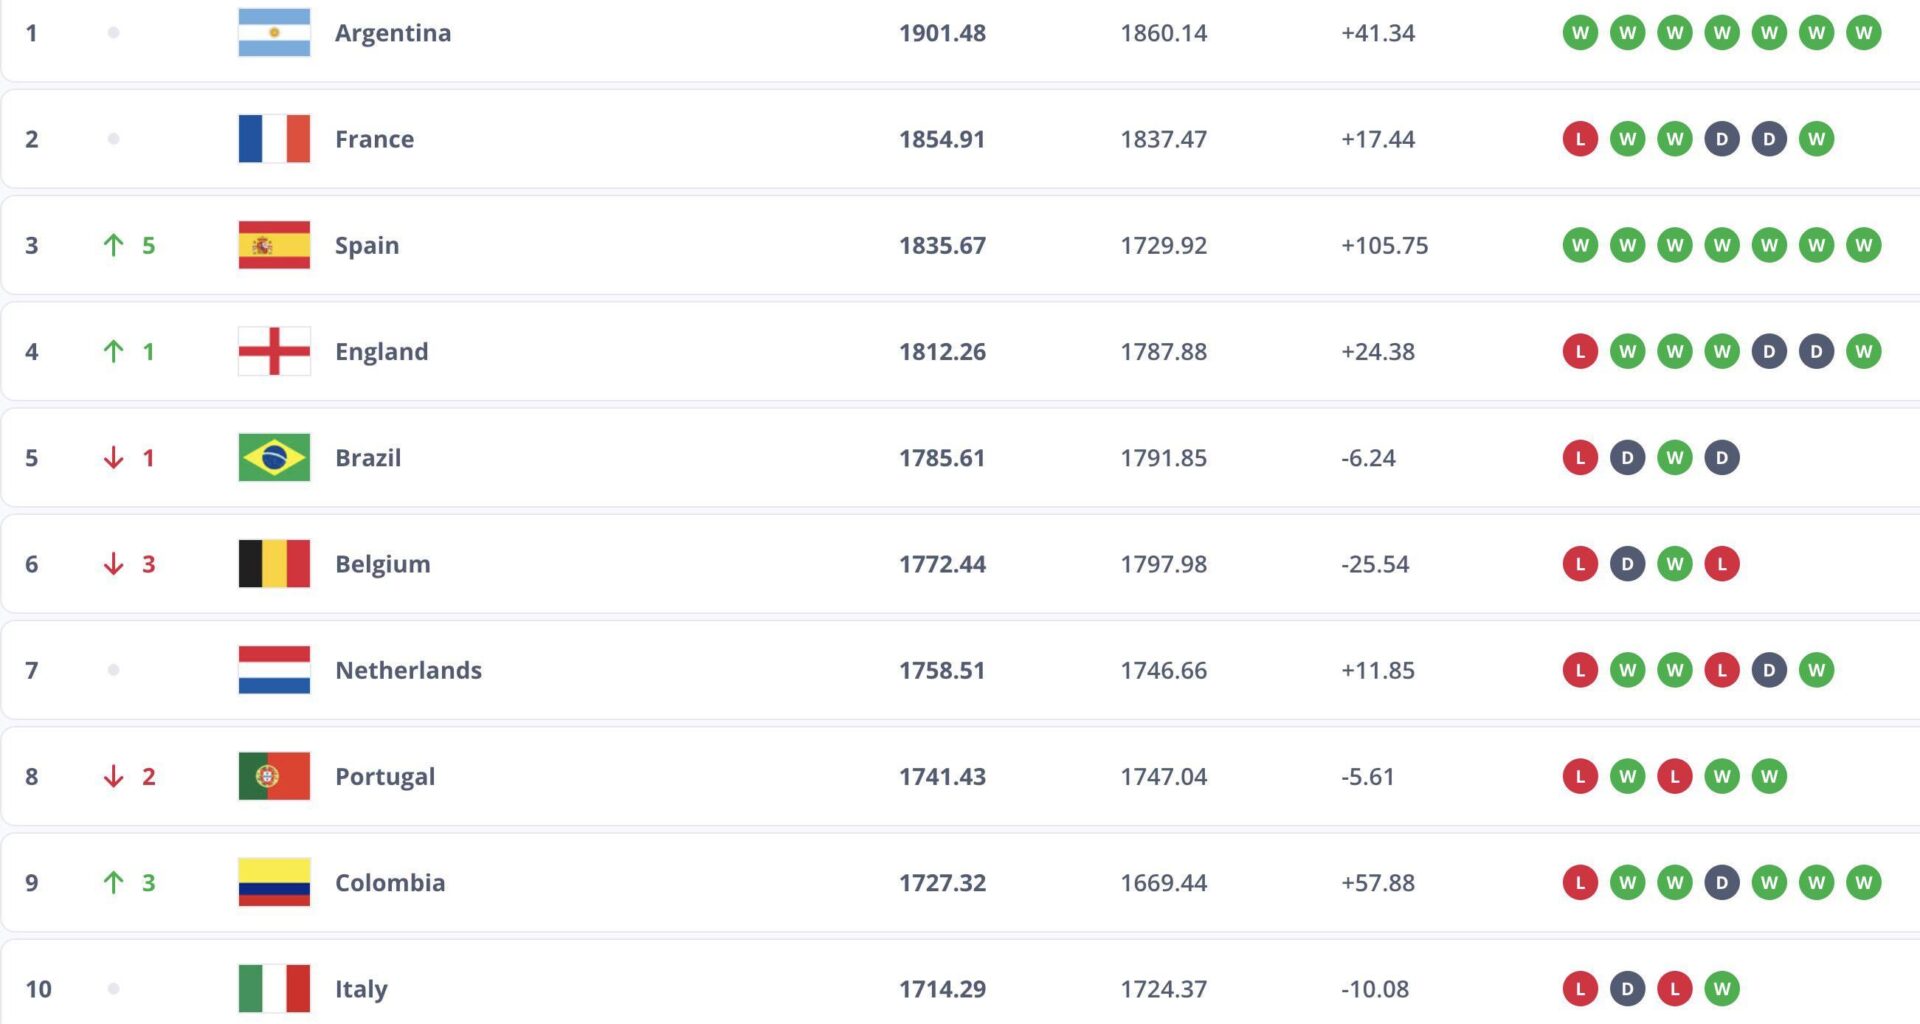
Task: Click the Brazil flag icon
Action: tap(274, 457)
